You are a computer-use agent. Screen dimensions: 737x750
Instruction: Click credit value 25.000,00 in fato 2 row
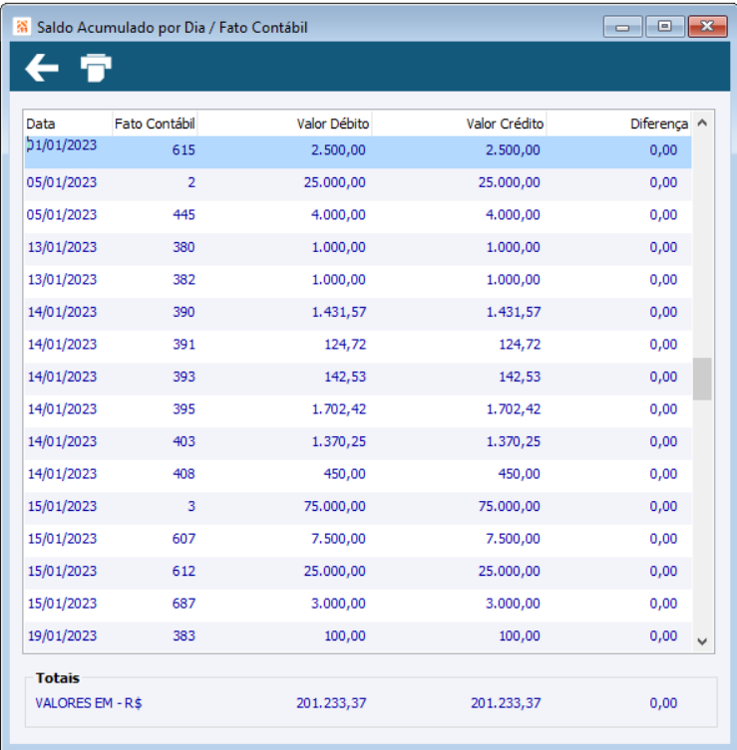click(509, 183)
